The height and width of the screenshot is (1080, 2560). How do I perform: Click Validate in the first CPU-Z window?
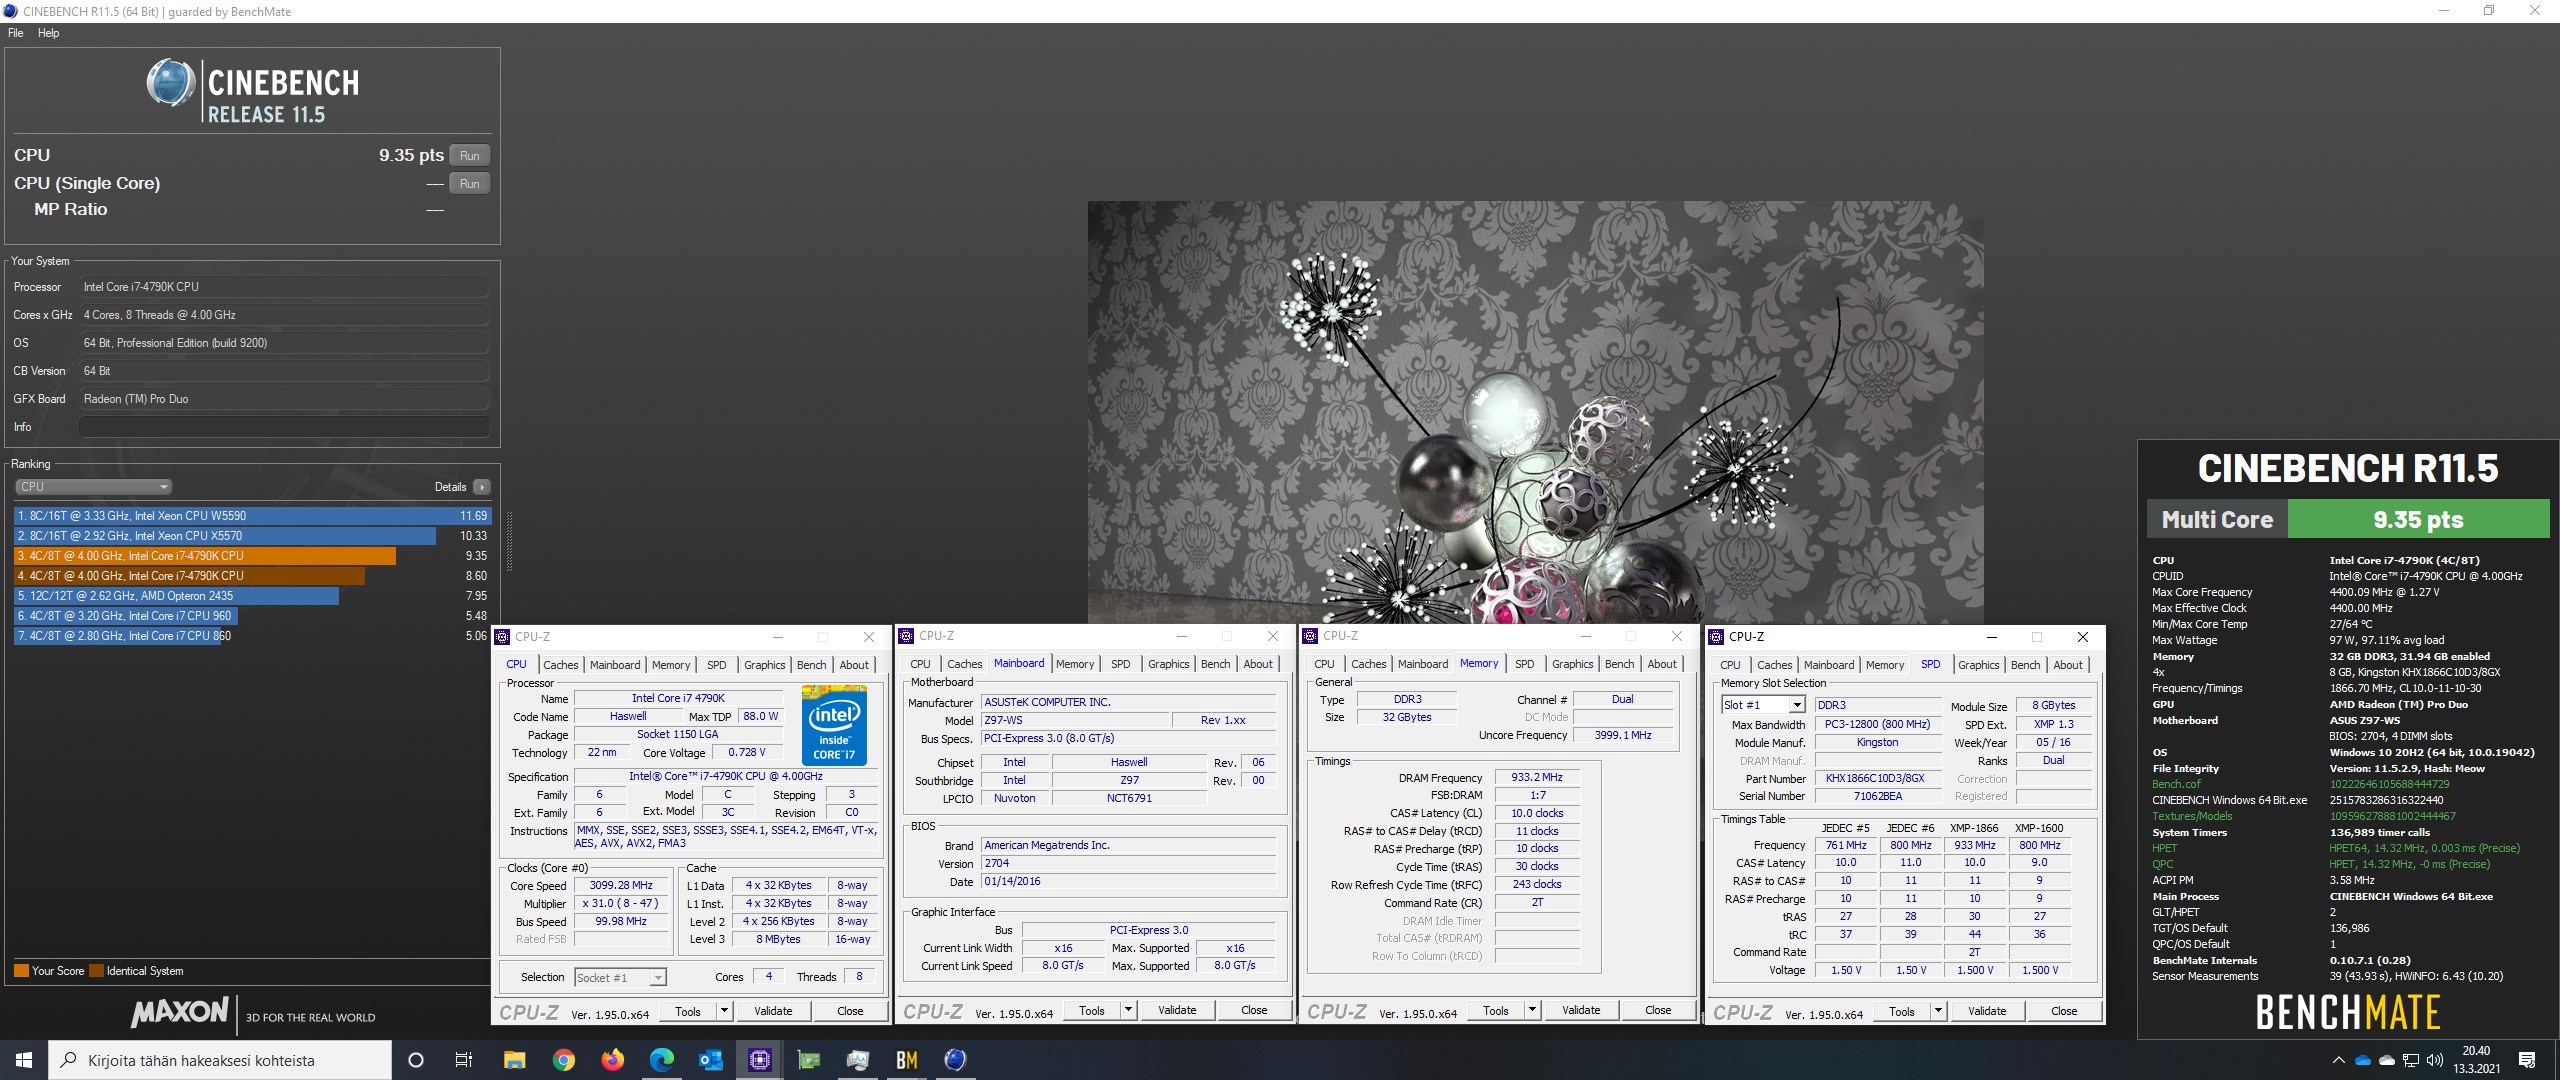(x=773, y=1011)
